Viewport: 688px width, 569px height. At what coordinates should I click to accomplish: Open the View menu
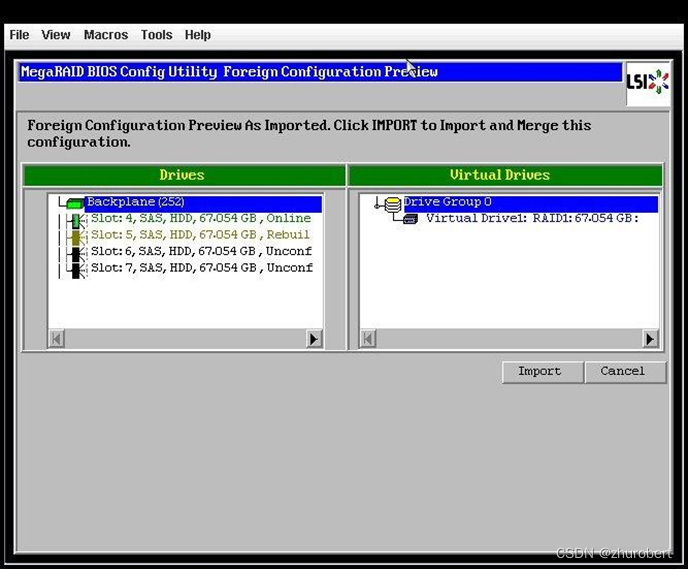coord(56,35)
